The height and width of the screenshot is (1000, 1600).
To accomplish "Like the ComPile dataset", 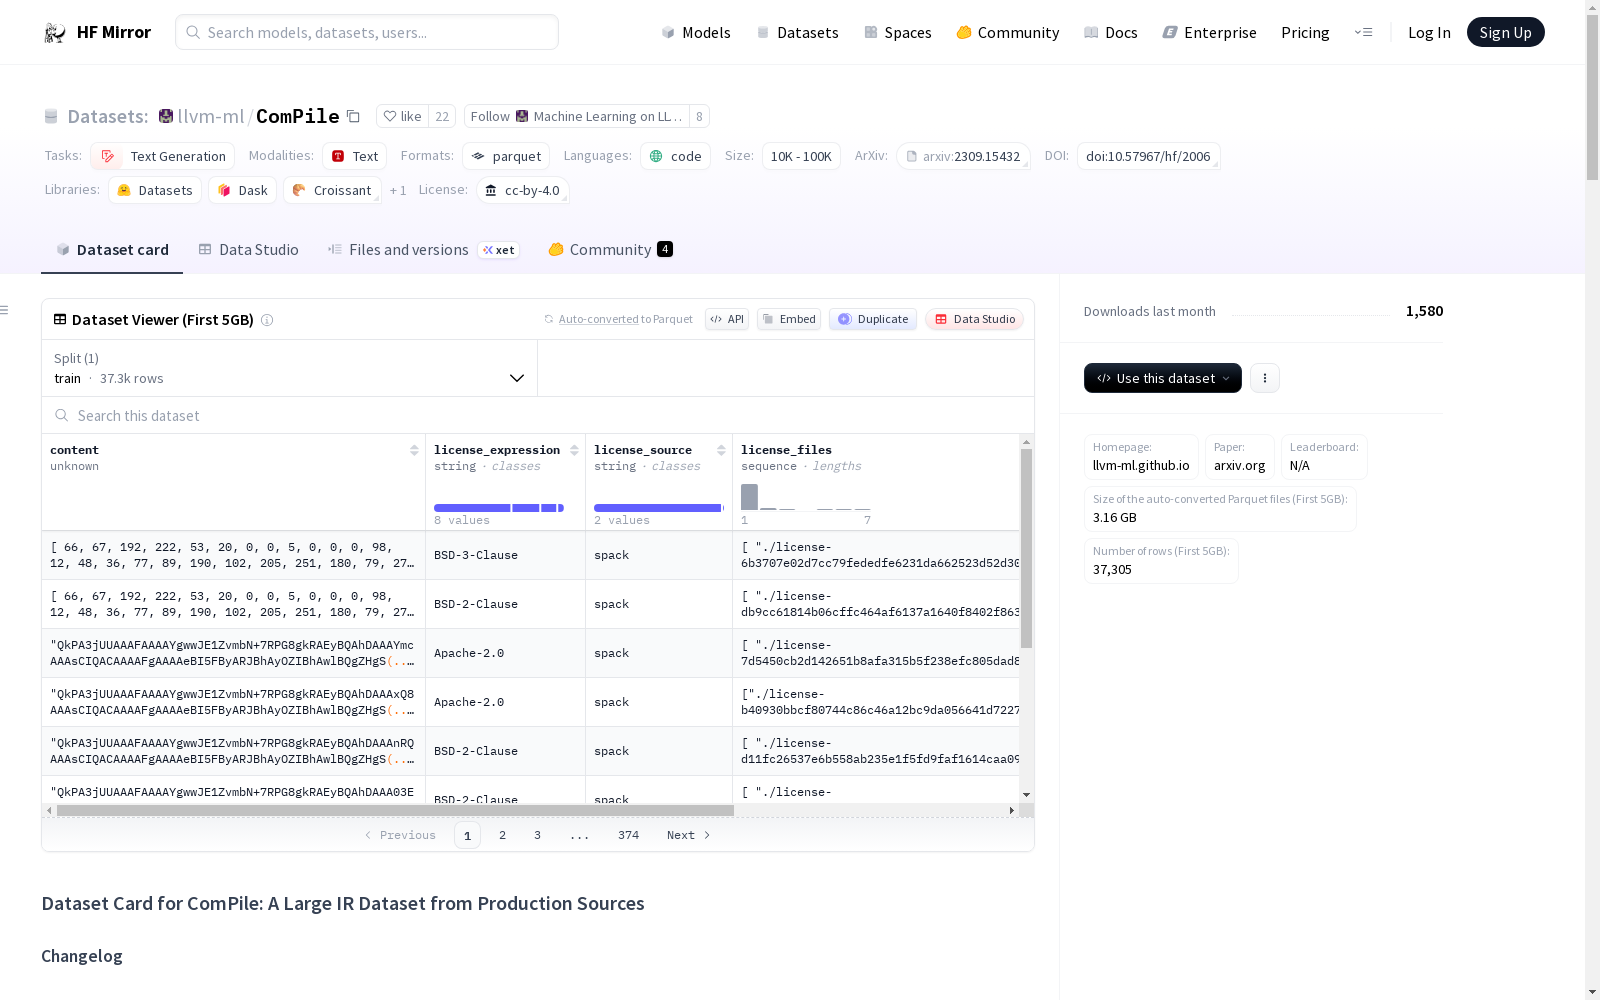I will [x=402, y=116].
